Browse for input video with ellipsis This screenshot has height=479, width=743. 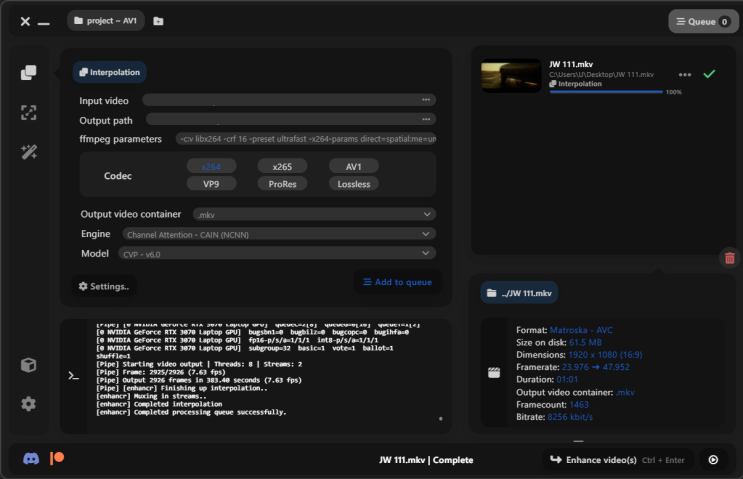(426, 100)
